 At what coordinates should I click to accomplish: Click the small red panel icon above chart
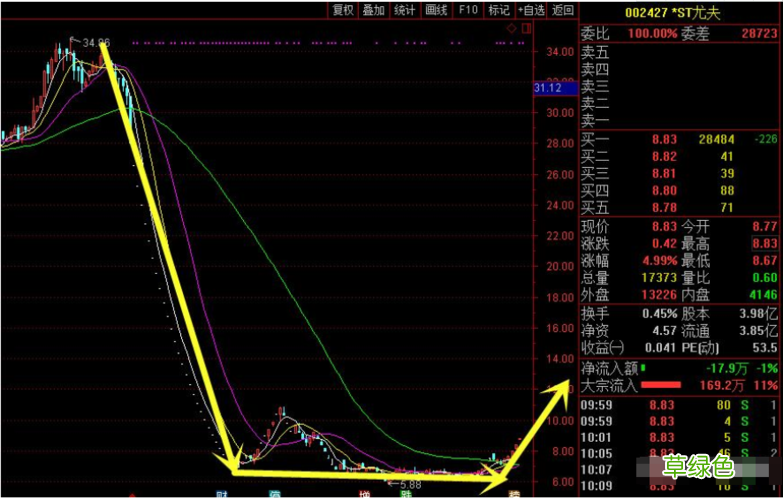(x=521, y=29)
